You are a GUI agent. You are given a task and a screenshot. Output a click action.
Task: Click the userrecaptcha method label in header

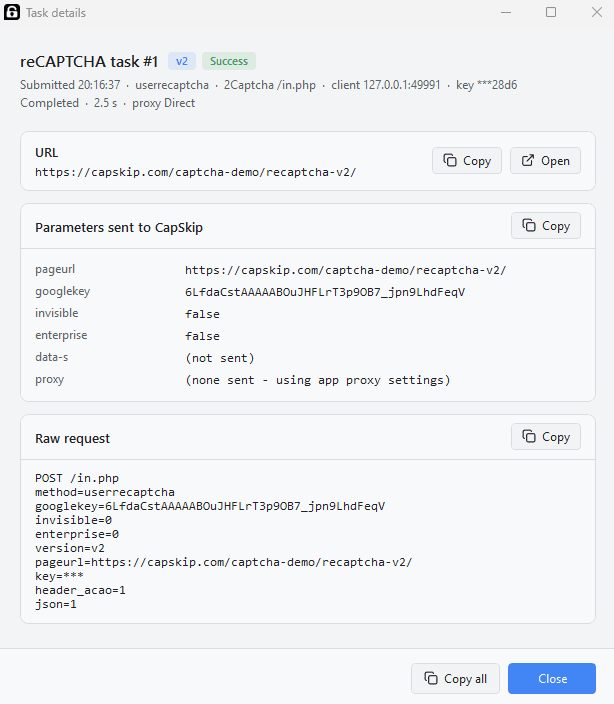coord(172,85)
